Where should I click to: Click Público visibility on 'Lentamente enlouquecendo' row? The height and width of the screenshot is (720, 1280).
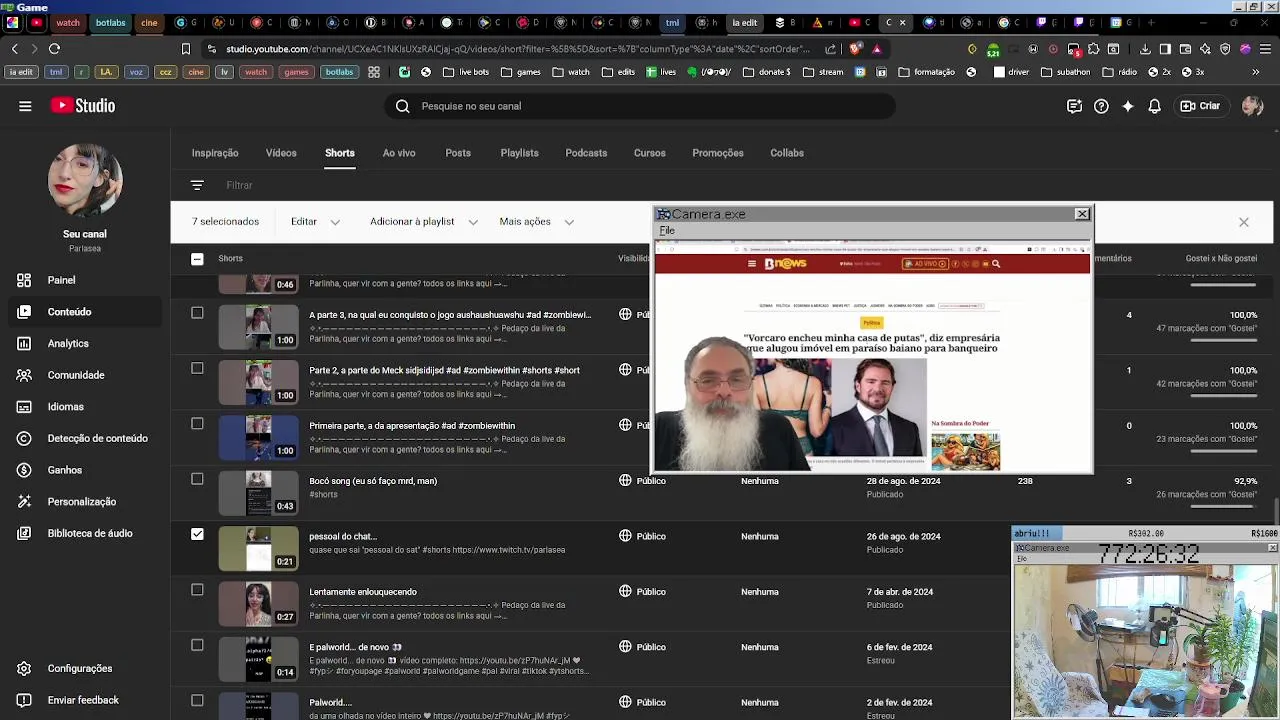(x=642, y=592)
